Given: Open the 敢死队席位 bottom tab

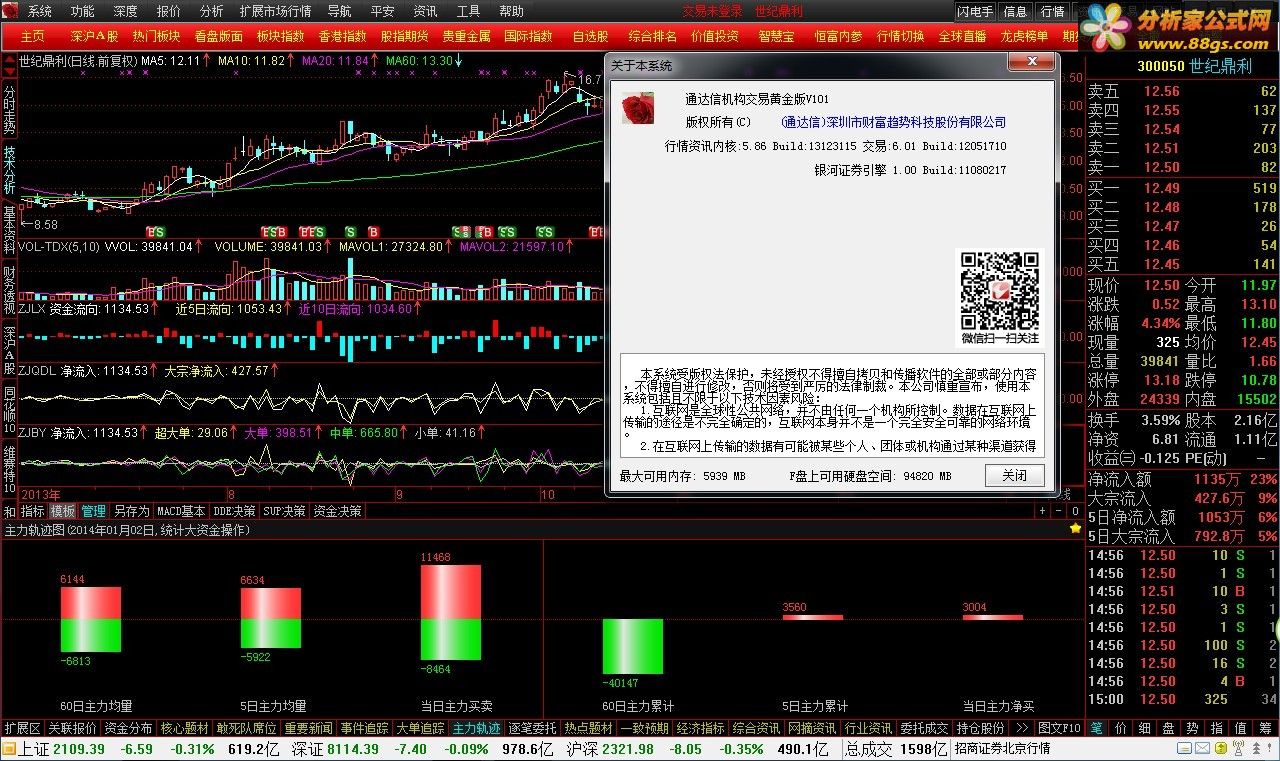Looking at the screenshot, I should (247, 728).
